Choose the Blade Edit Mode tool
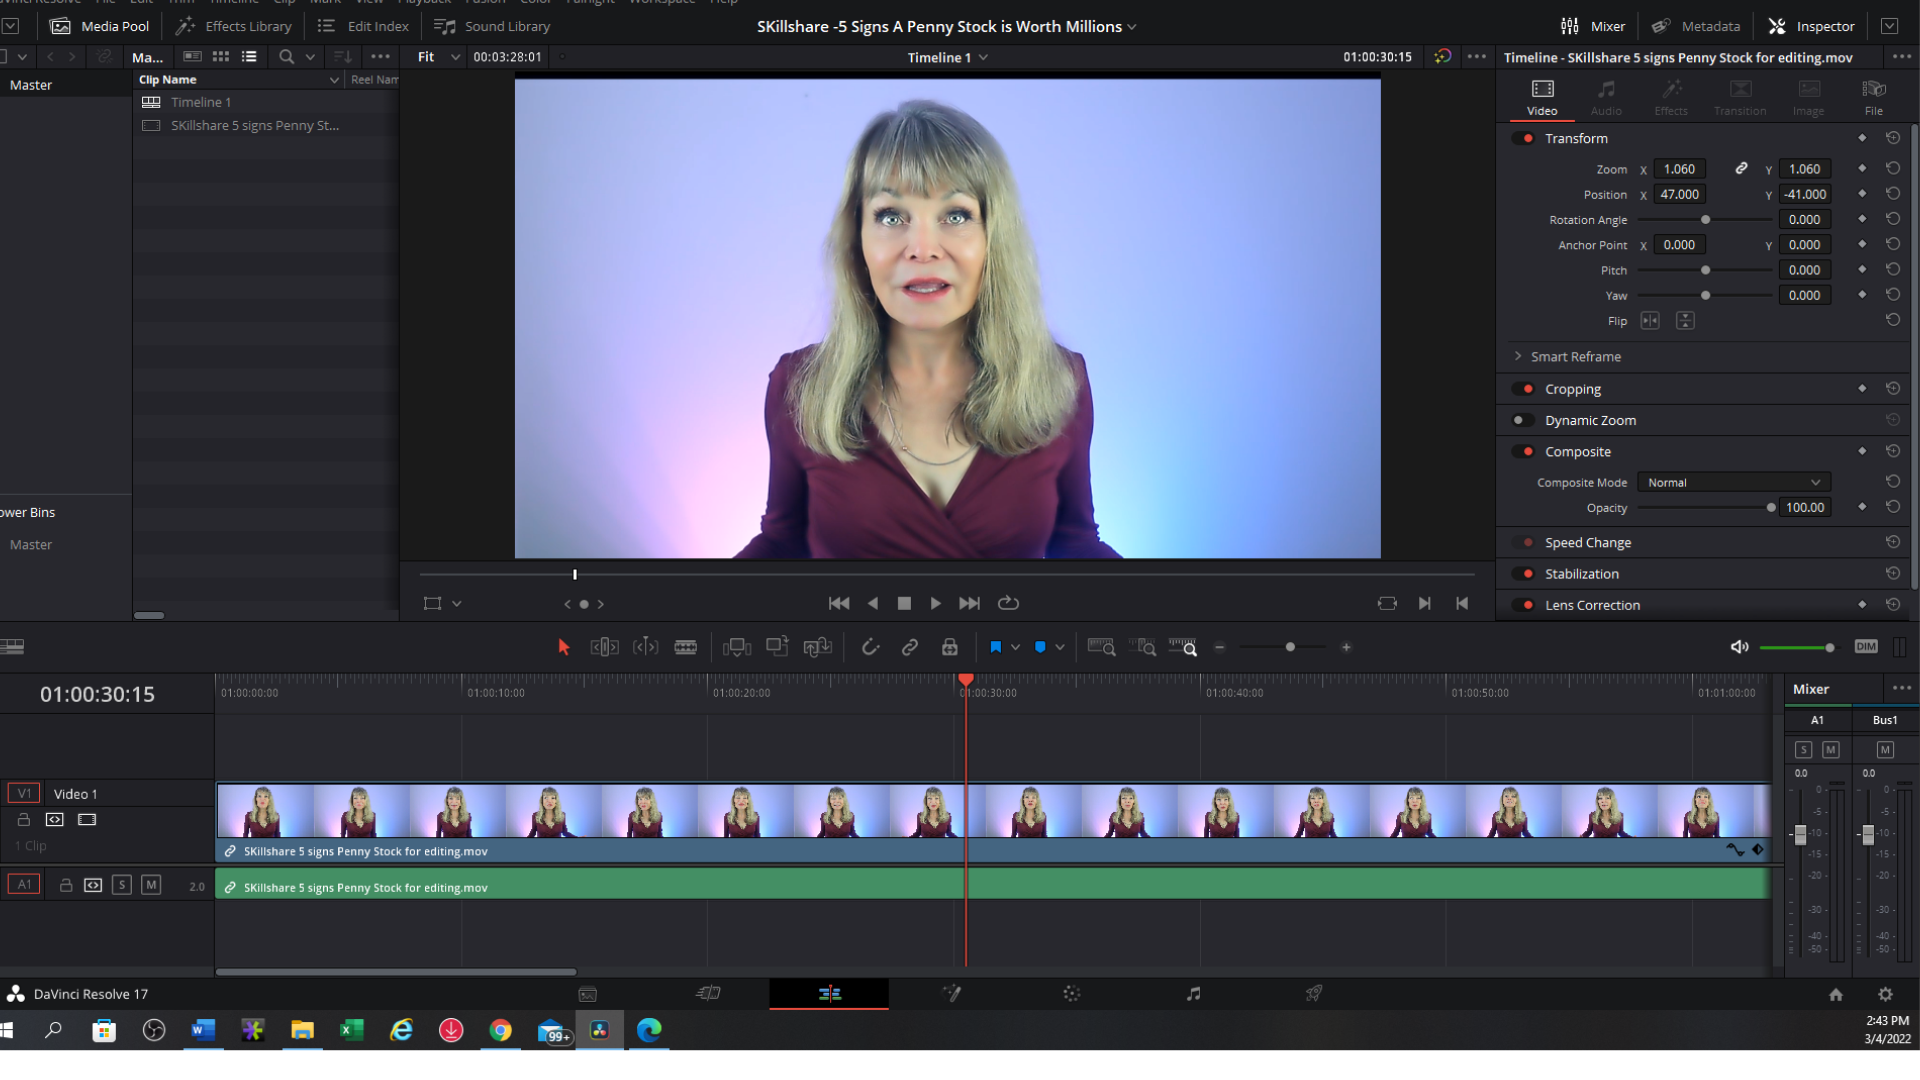This screenshot has height=1080, width=1920. tap(686, 647)
